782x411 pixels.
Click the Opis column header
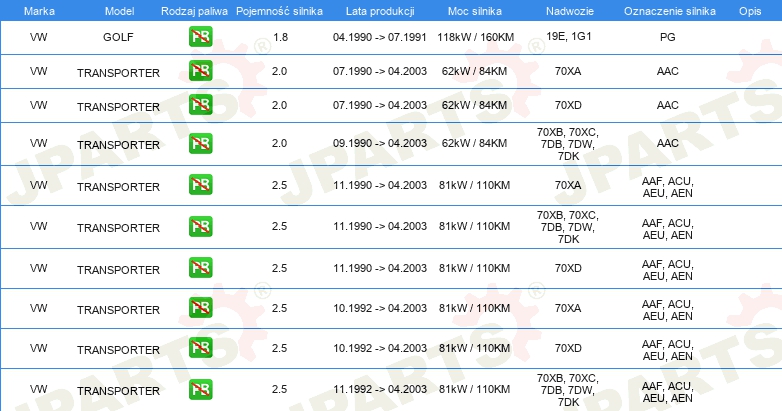coord(750,11)
